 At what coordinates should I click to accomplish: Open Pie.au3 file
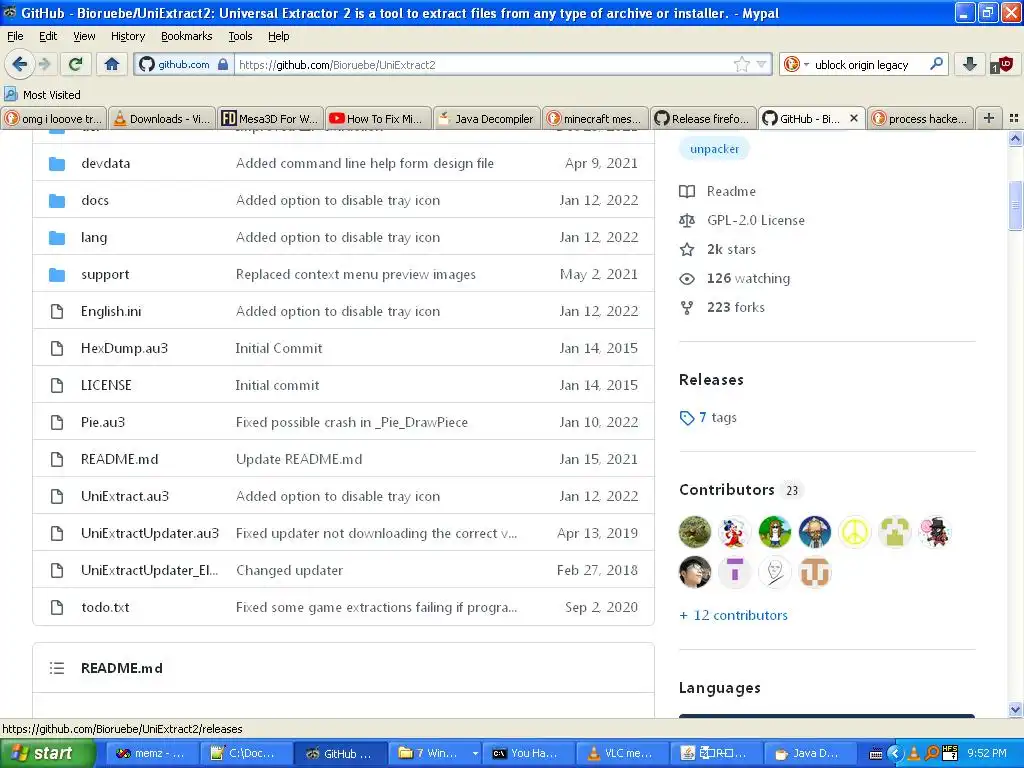(x=103, y=423)
